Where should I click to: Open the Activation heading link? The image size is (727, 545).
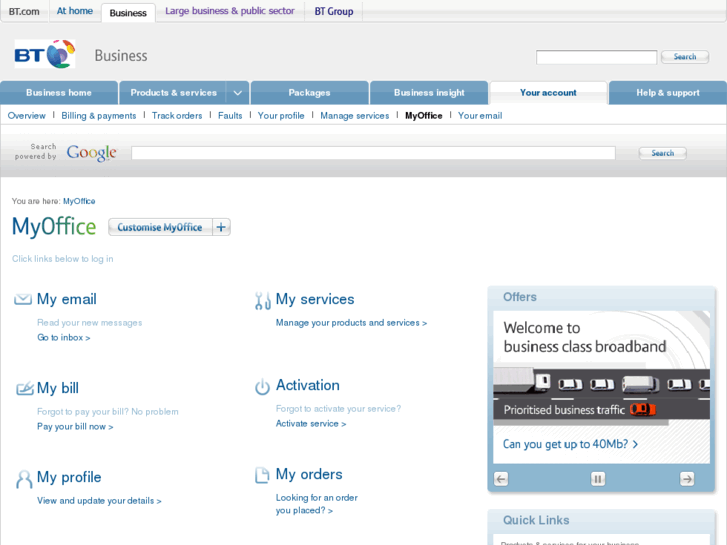(308, 385)
